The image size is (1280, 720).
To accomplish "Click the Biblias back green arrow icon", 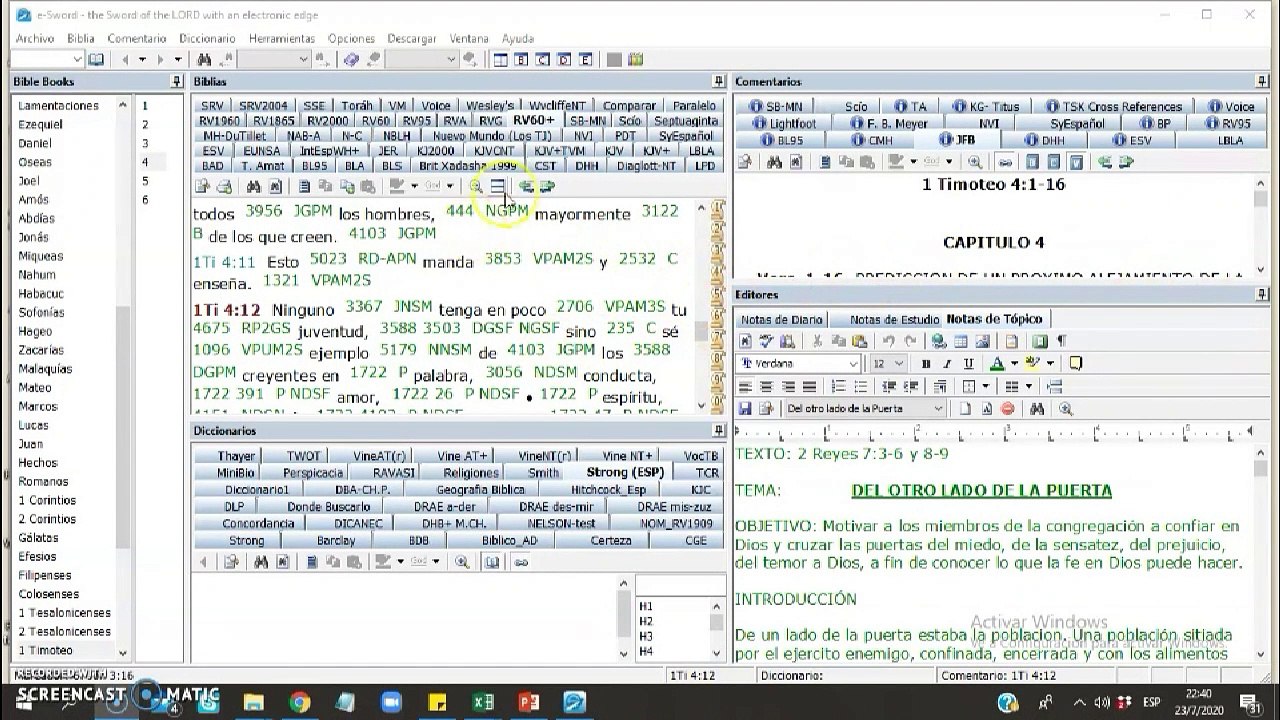I will coord(527,186).
